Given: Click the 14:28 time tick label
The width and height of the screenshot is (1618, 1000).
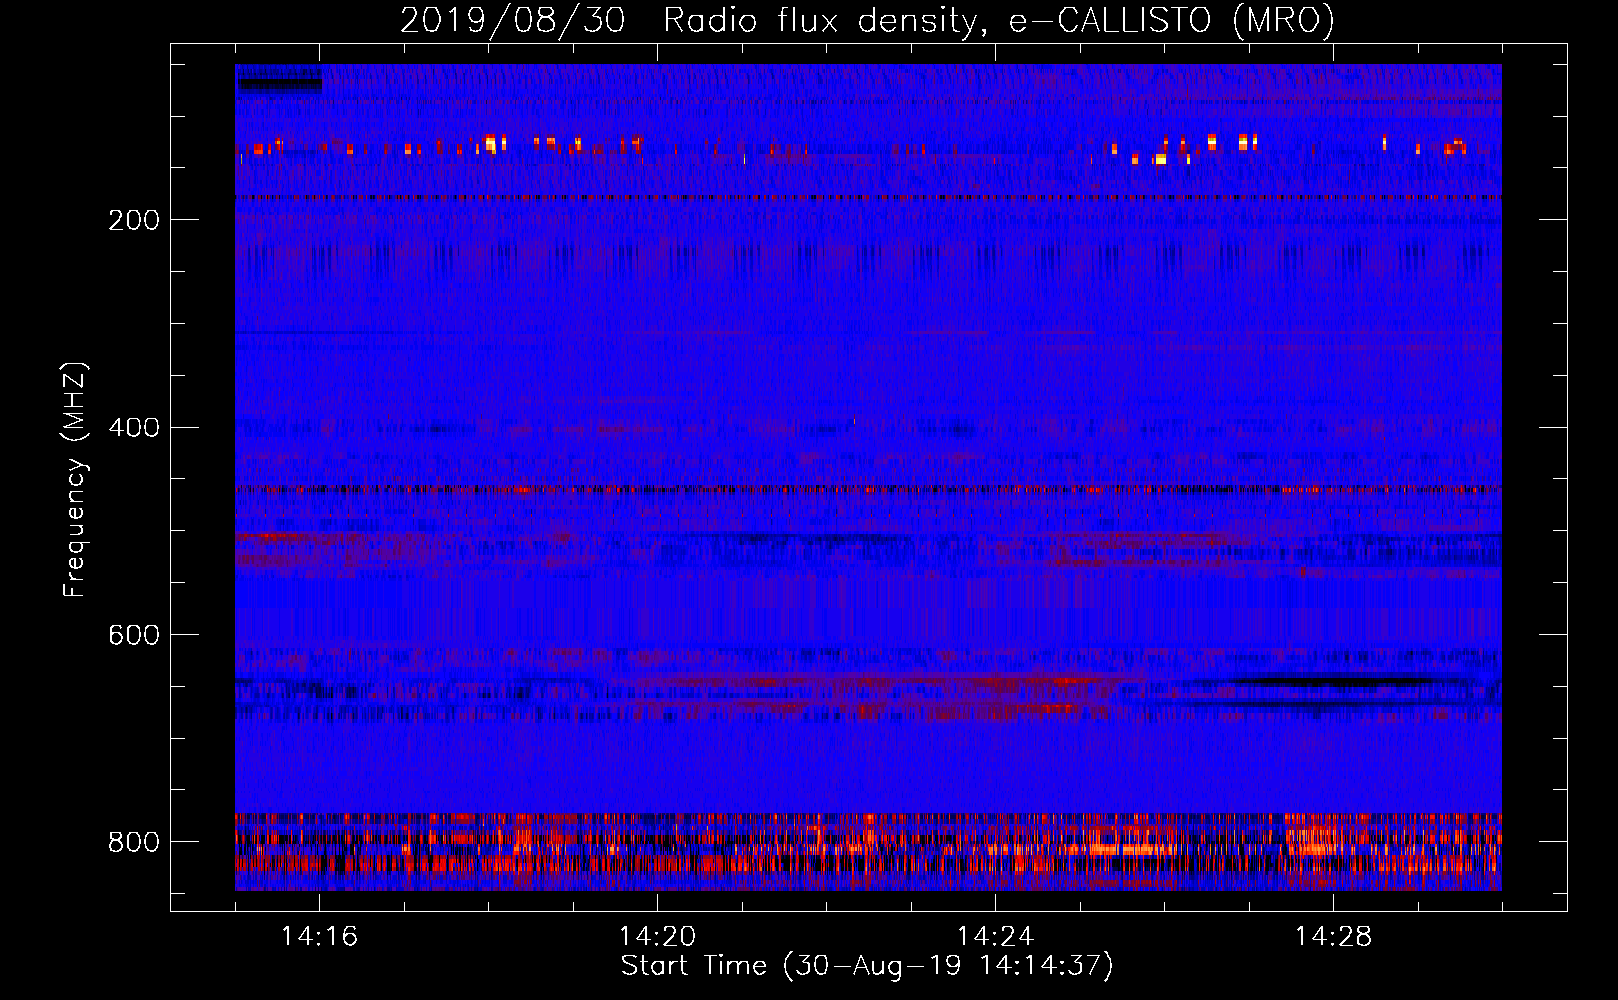Looking at the screenshot, I should tap(1333, 936).
